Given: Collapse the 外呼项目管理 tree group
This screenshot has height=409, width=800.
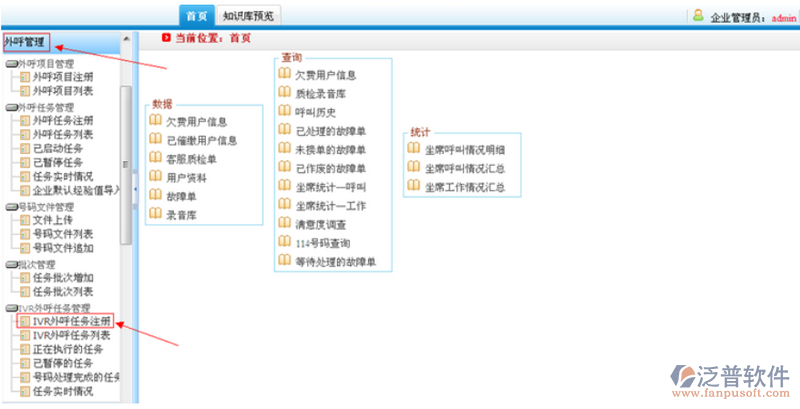Looking at the screenshot, I should (11, 63).
